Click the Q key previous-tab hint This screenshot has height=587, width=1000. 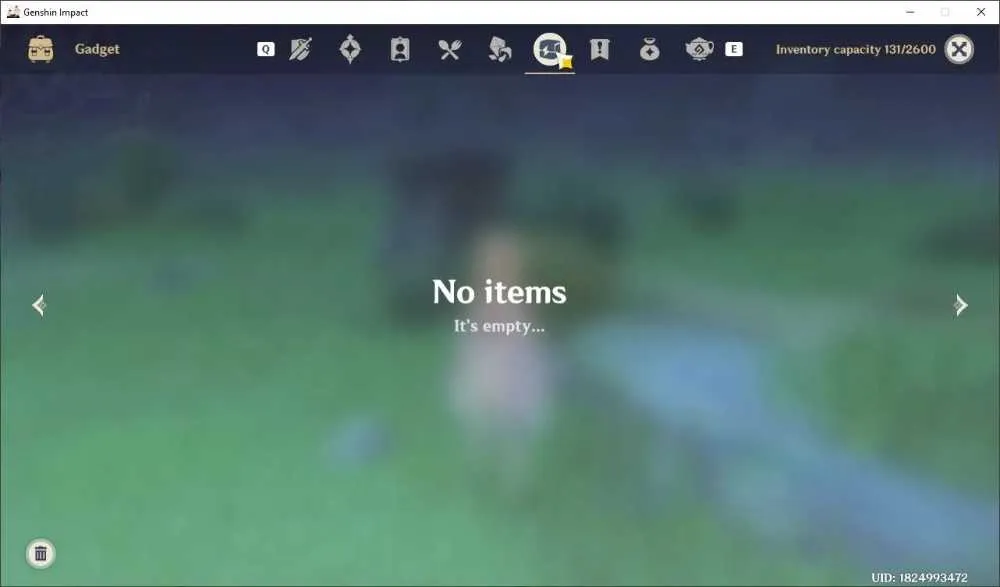(x=266, y=49)
